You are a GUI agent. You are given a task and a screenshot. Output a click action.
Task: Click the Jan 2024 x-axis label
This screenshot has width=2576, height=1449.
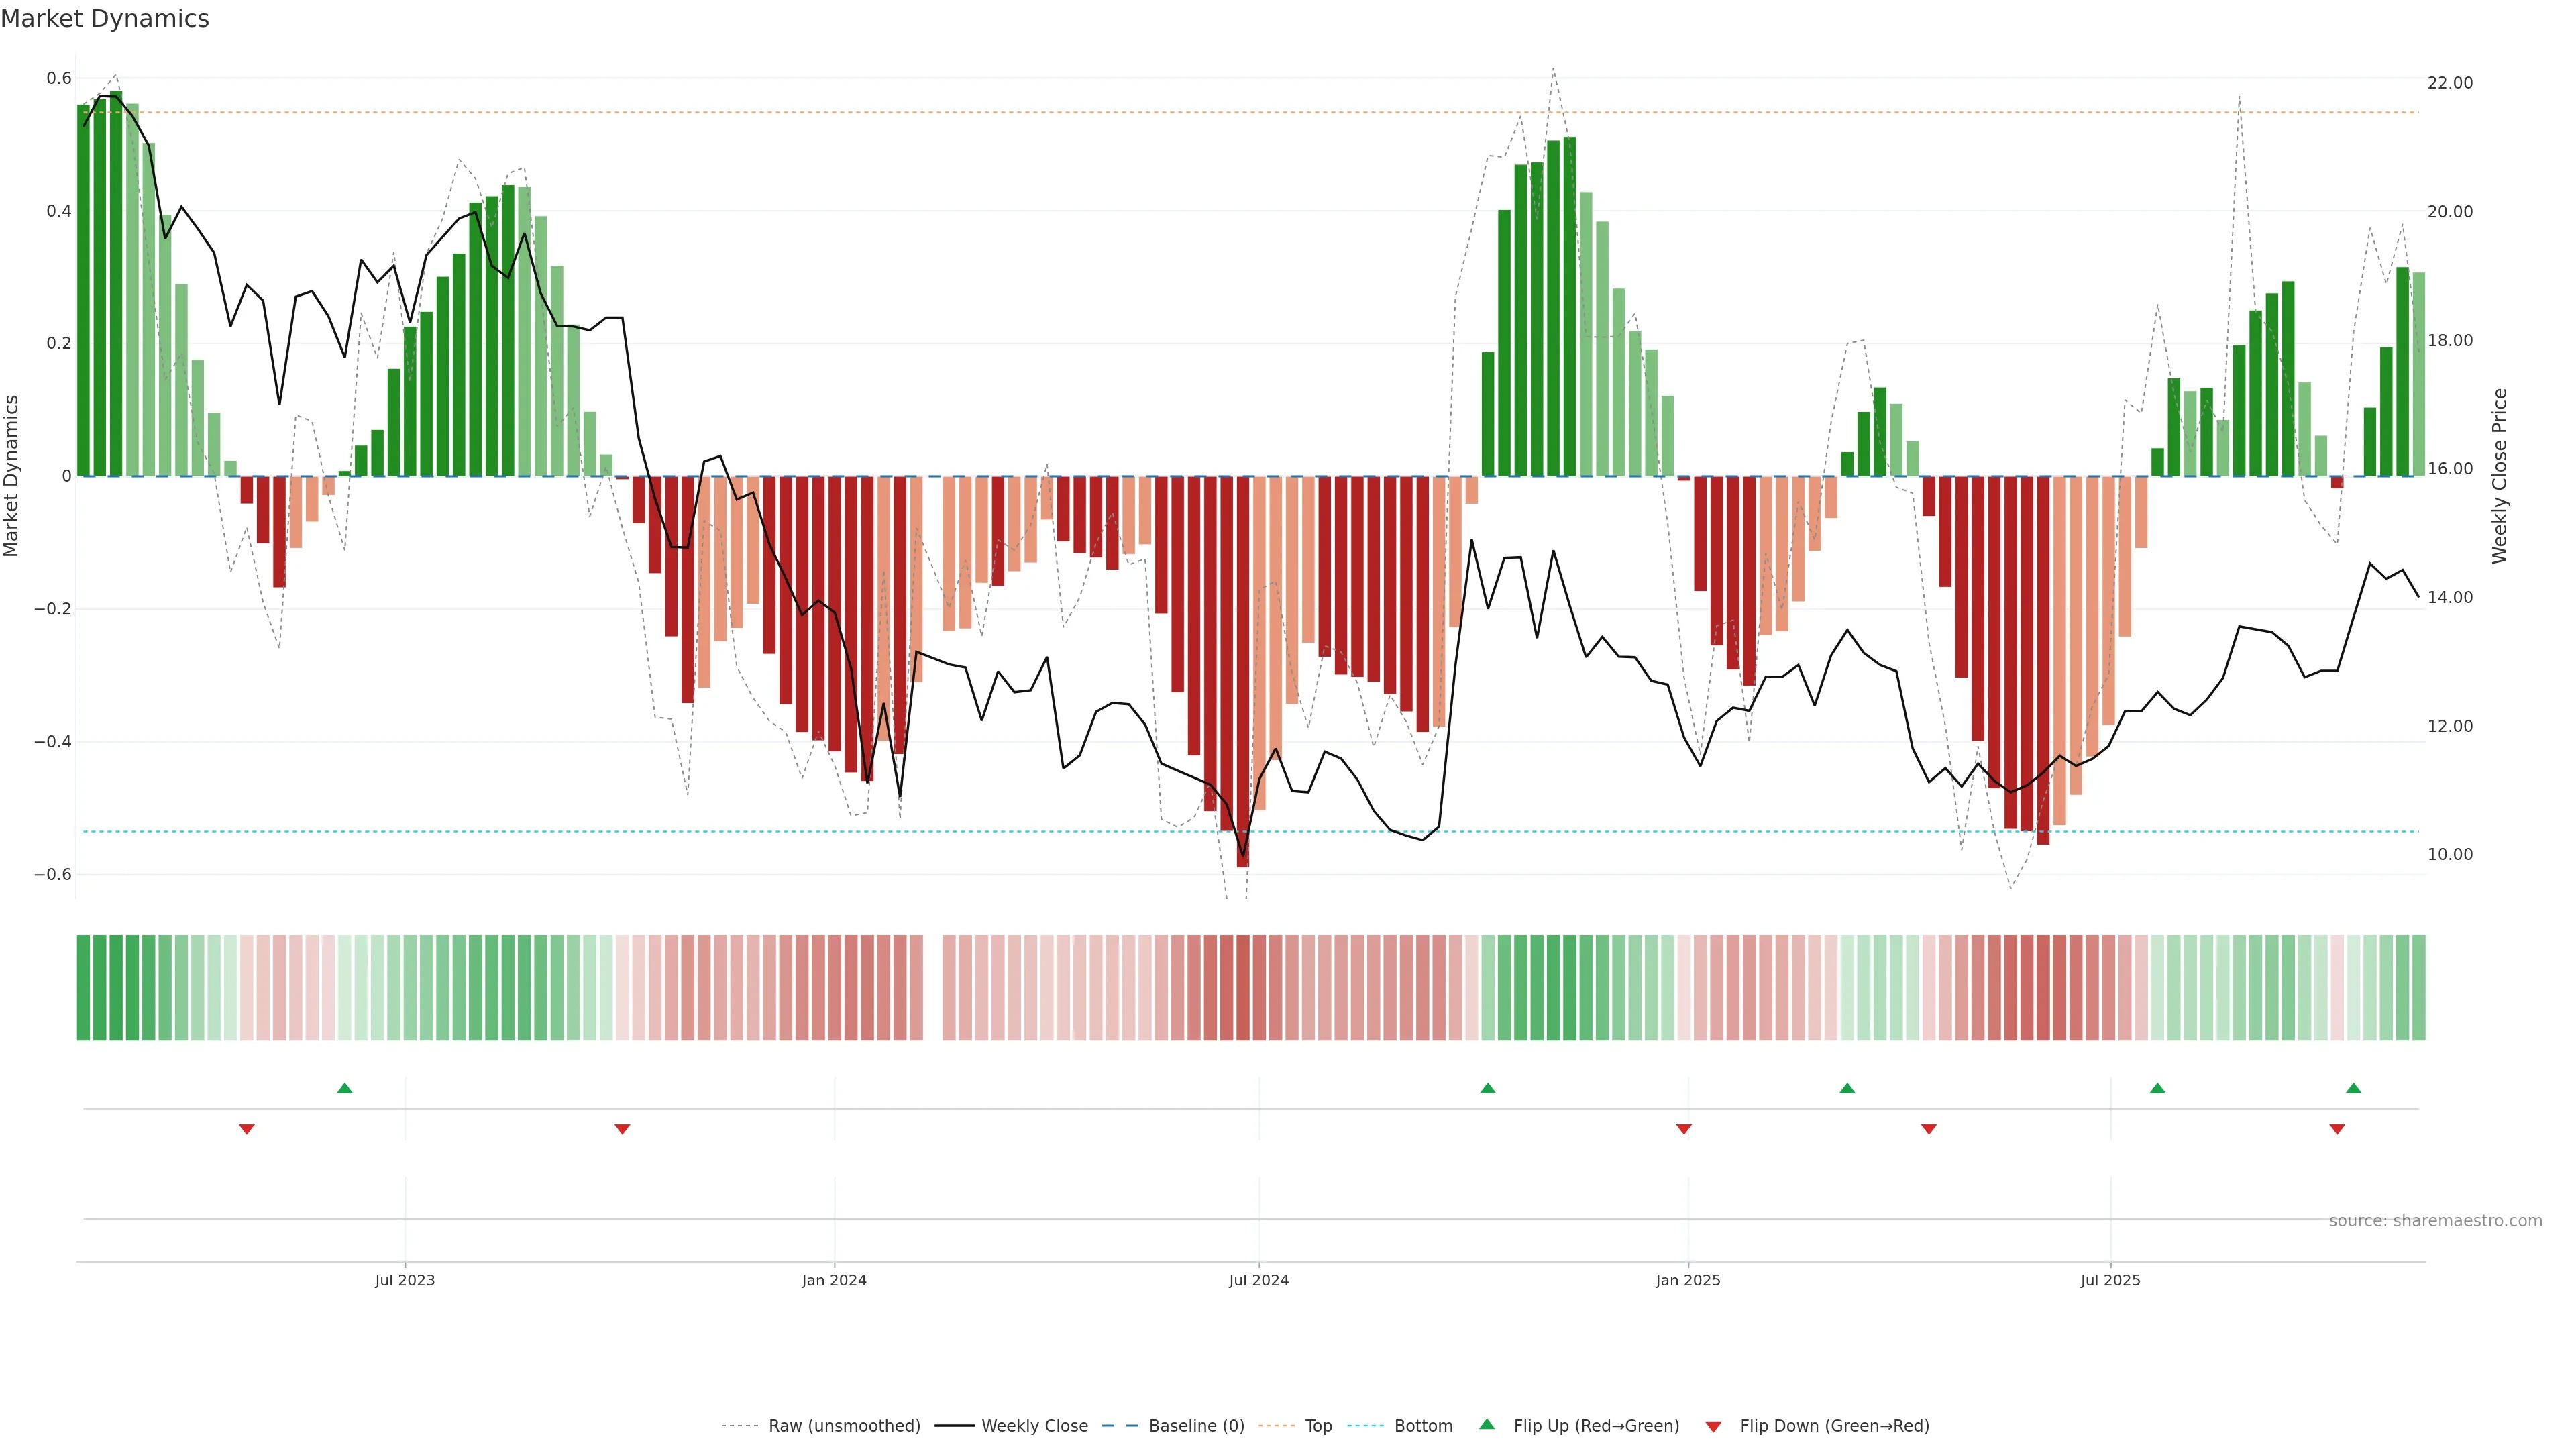click(834, 1280)
